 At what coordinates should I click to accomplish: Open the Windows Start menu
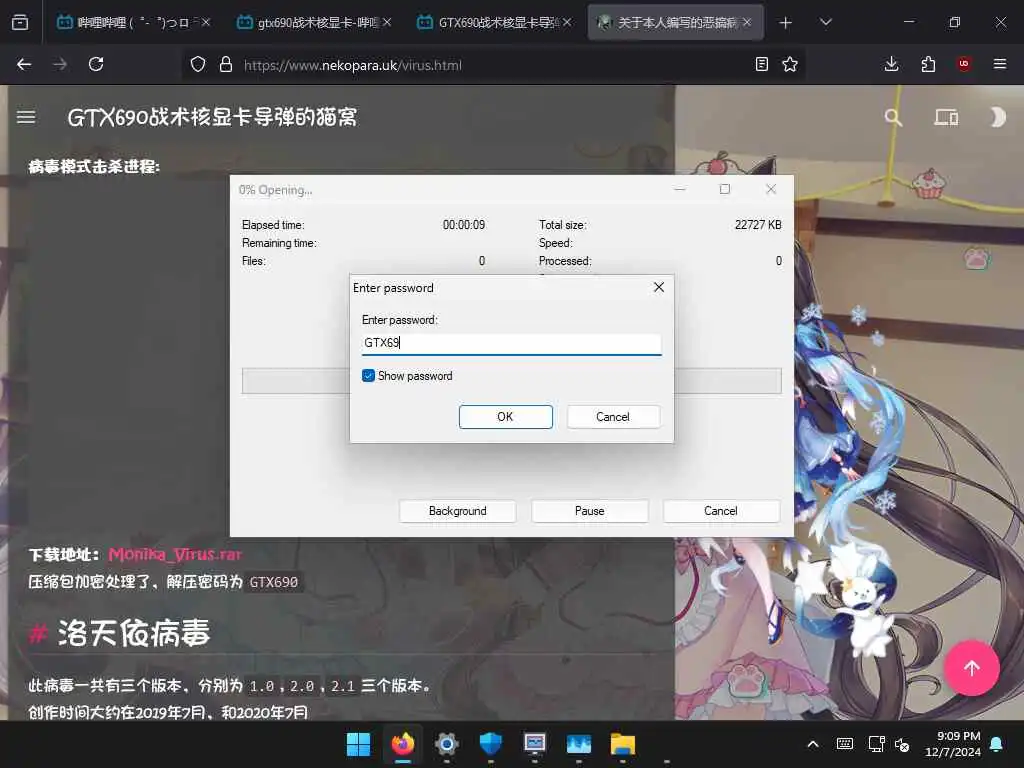358,744
